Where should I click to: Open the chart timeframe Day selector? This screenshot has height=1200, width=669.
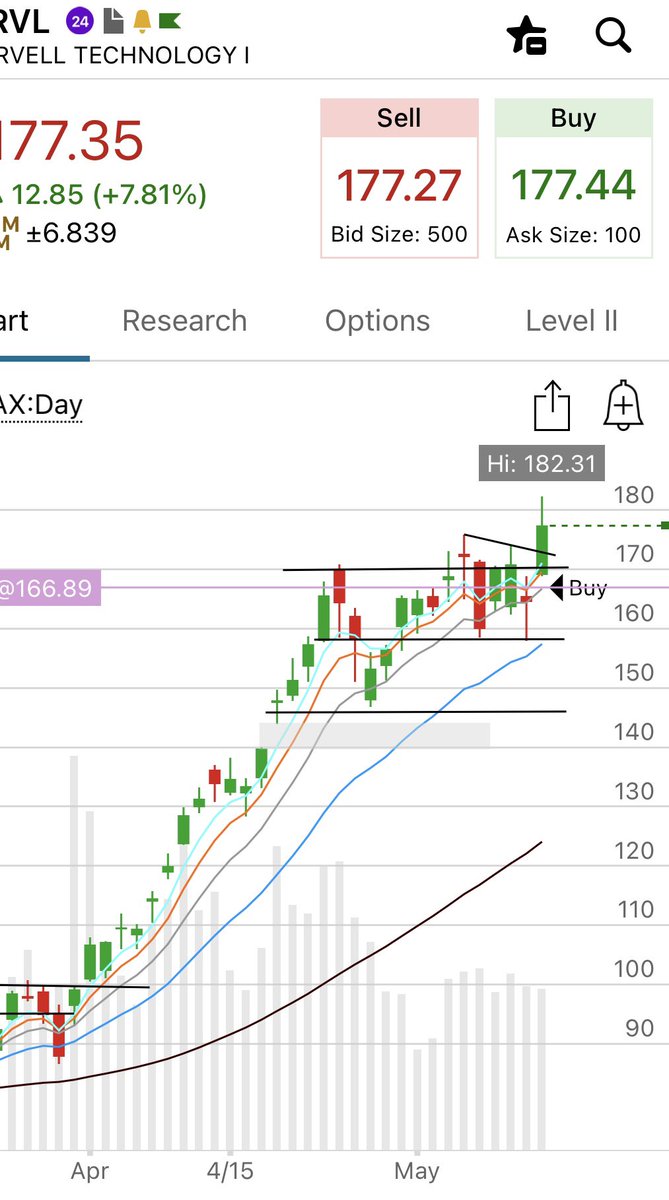41,405
